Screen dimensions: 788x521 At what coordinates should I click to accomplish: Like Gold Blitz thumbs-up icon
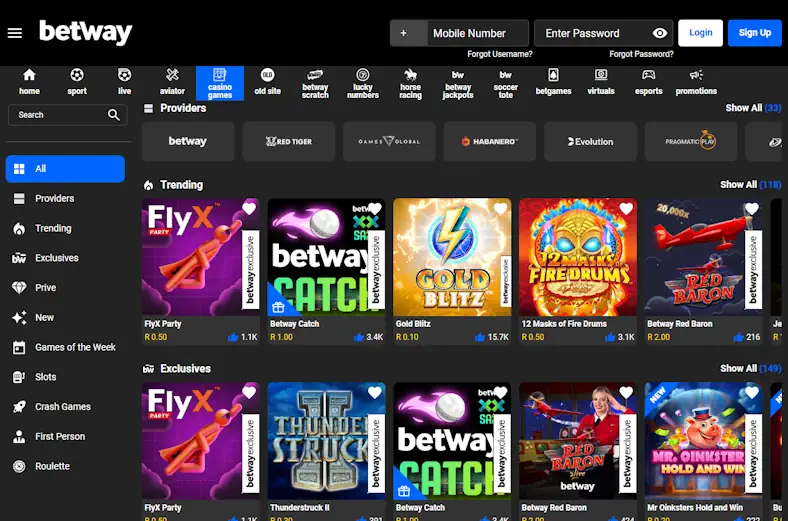480,337
